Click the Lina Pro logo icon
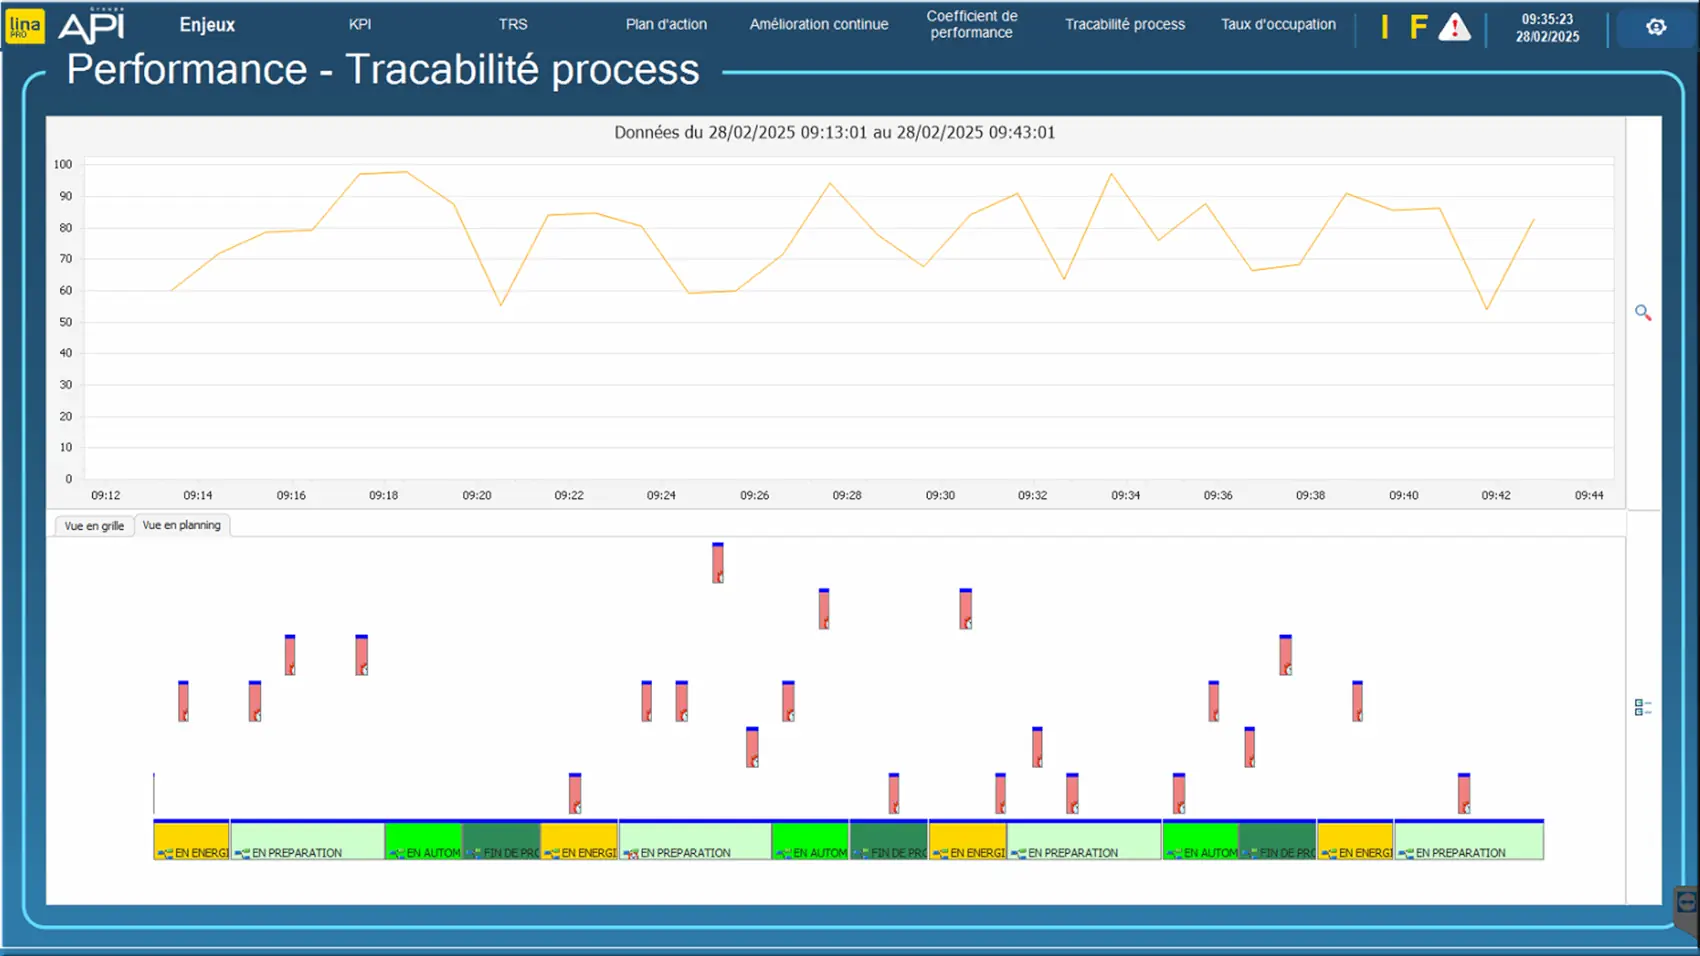This screenshot has width=1700, height=956. pos(24,26)
